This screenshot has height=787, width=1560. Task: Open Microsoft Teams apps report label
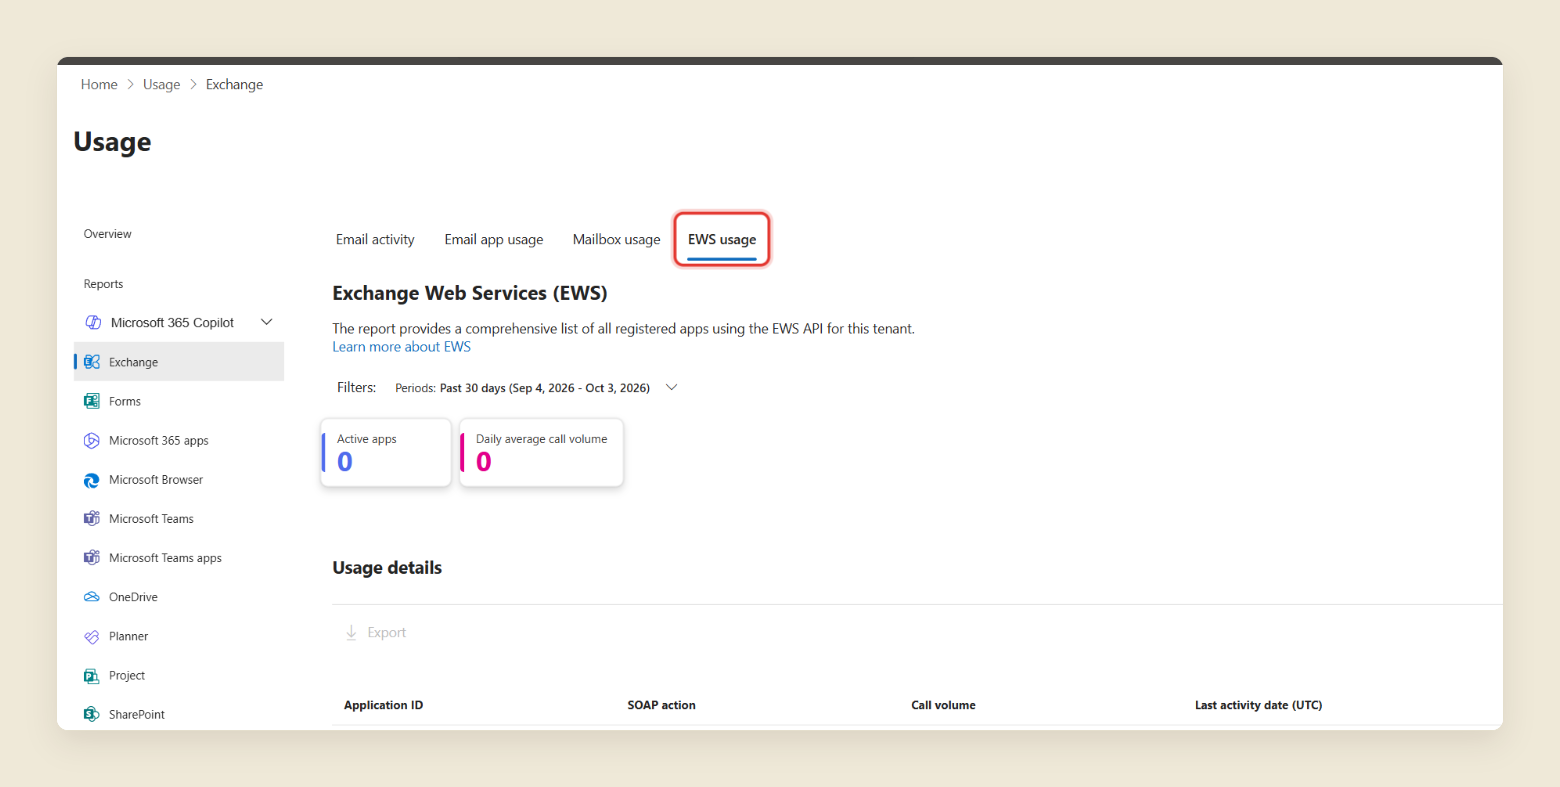tap(165, 558)
